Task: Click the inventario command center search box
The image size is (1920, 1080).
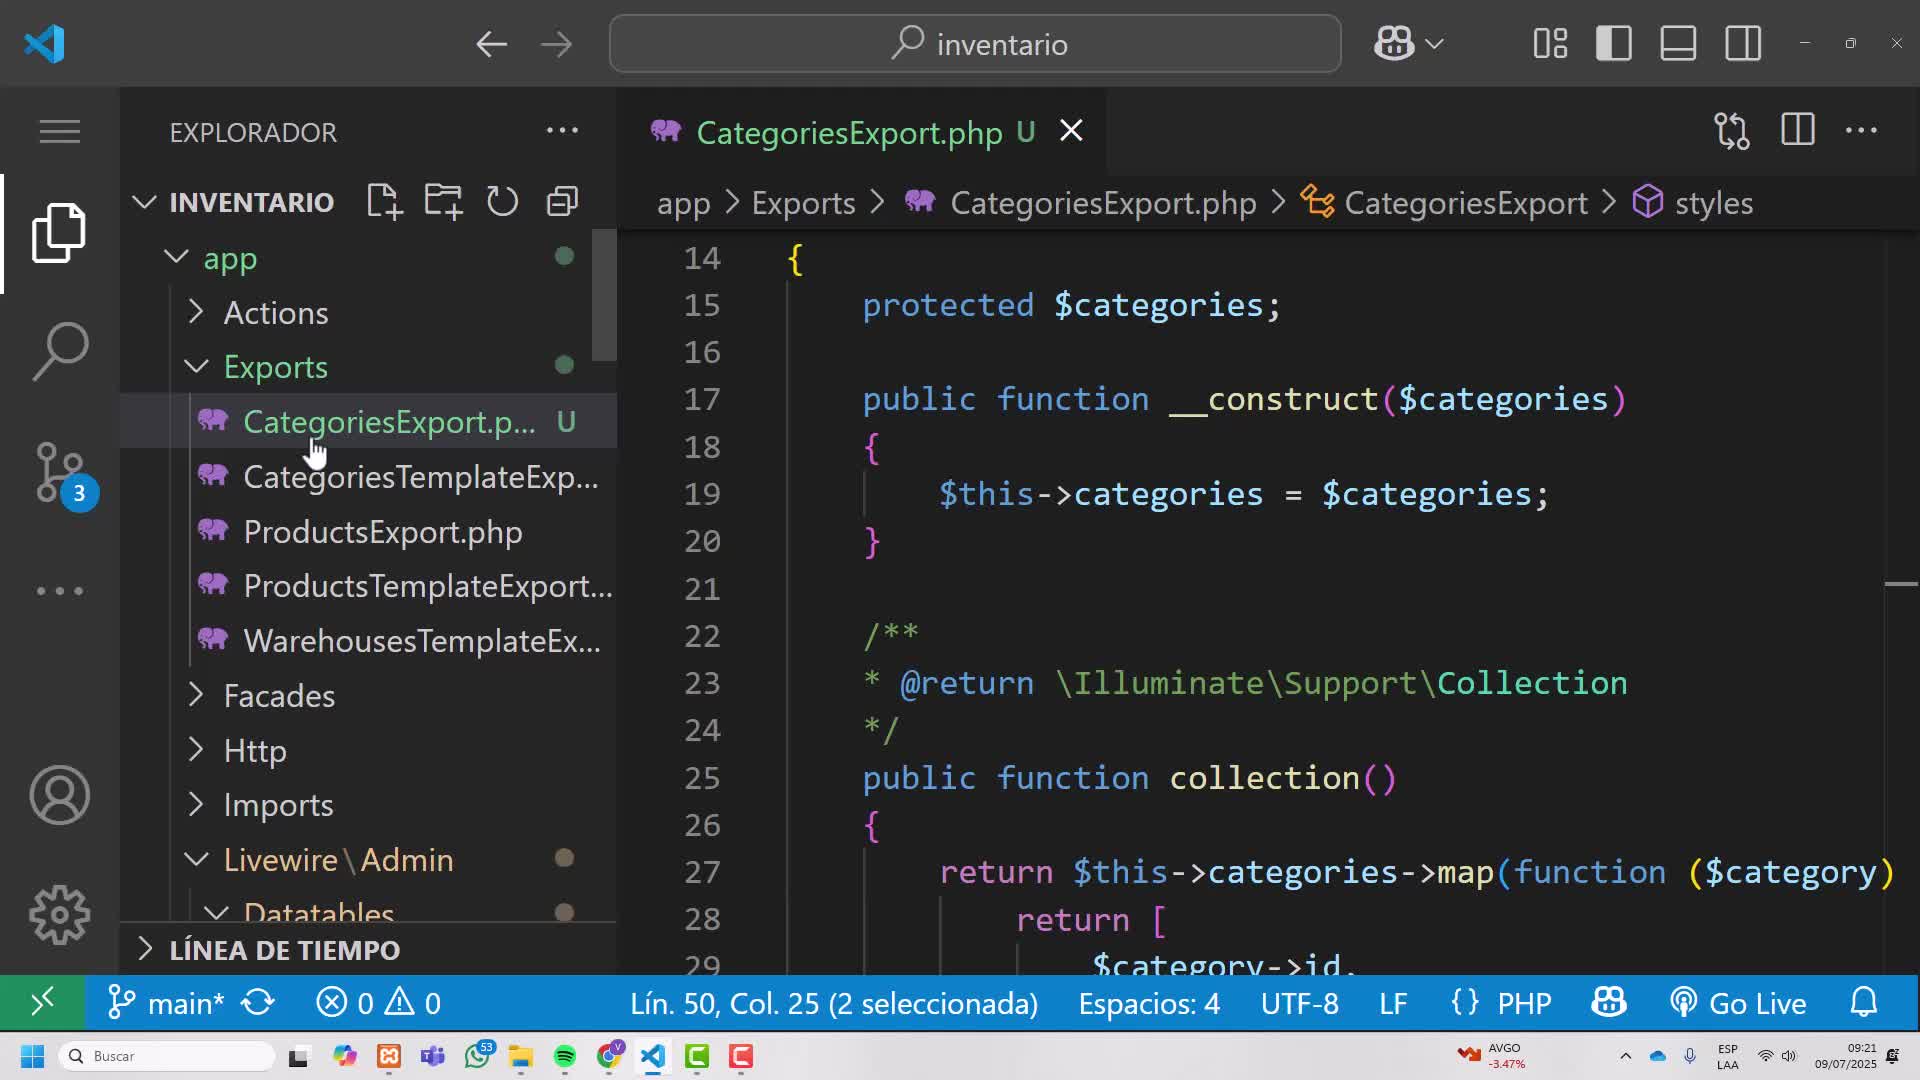Action: 975,44
